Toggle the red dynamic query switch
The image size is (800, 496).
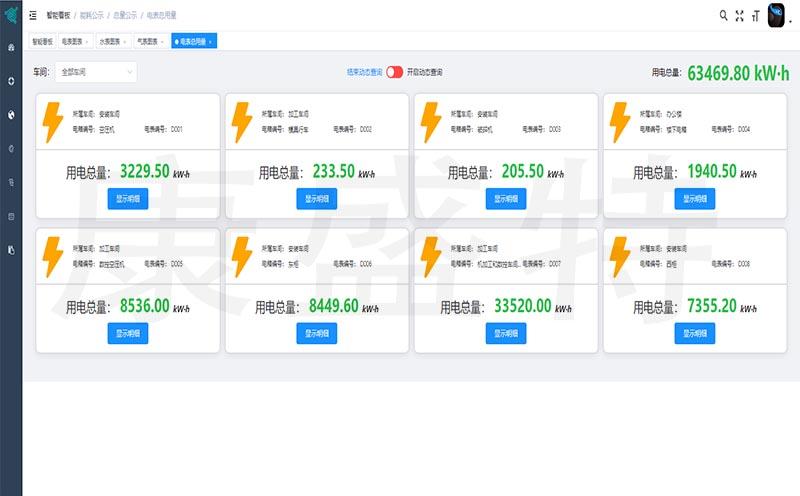(x=394, y=72)
